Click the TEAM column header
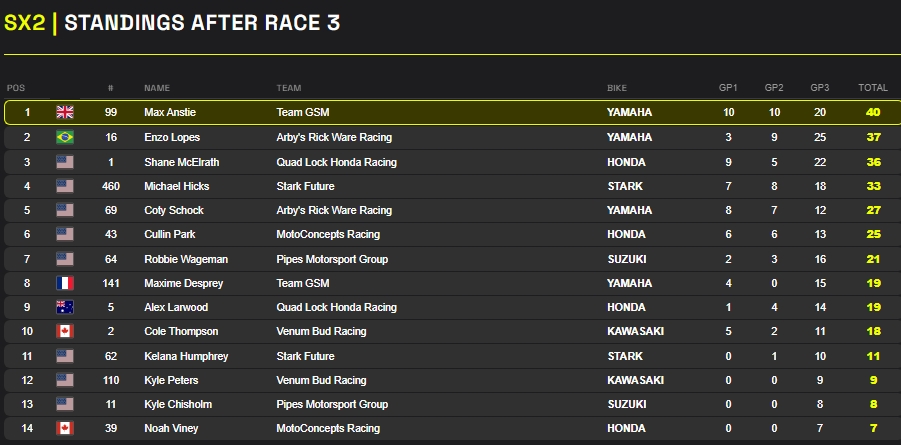Screen dimensions: 901x445 click(289, 88)
